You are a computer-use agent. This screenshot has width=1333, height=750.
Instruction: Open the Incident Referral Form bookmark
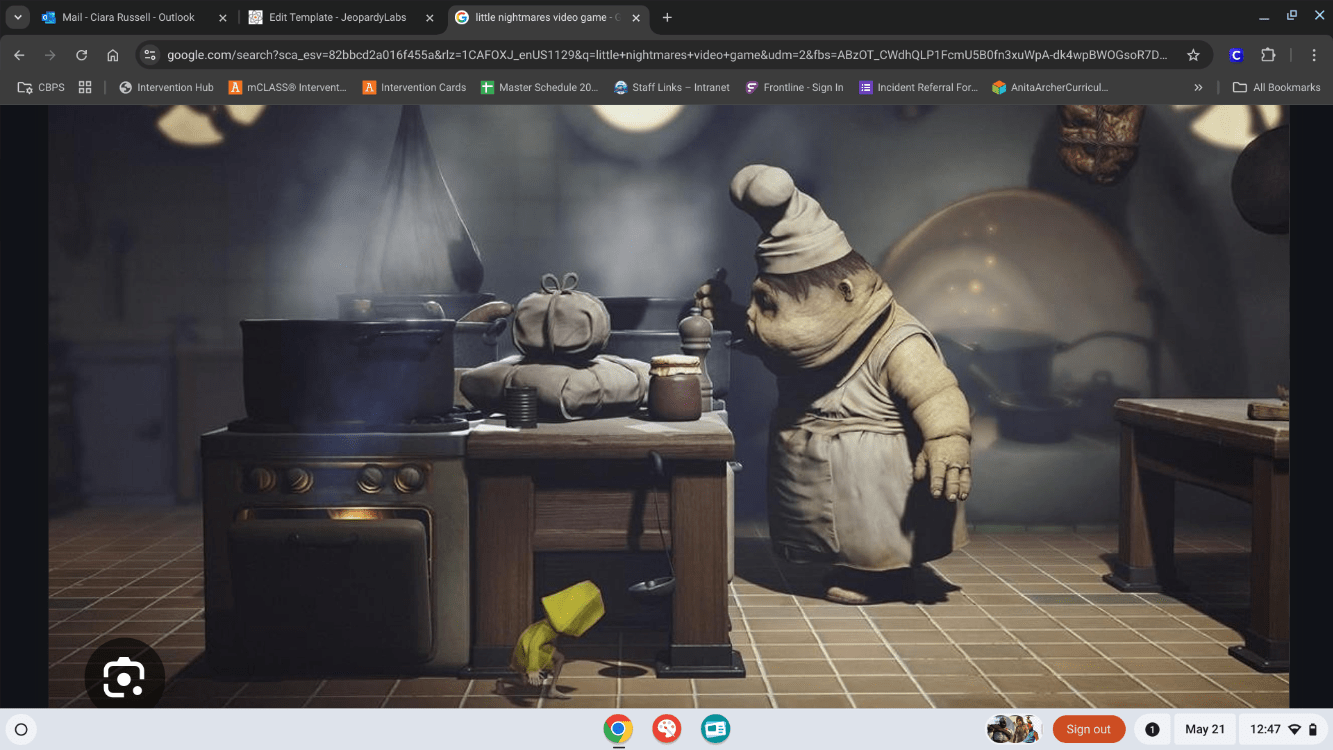tap(918, 87)
